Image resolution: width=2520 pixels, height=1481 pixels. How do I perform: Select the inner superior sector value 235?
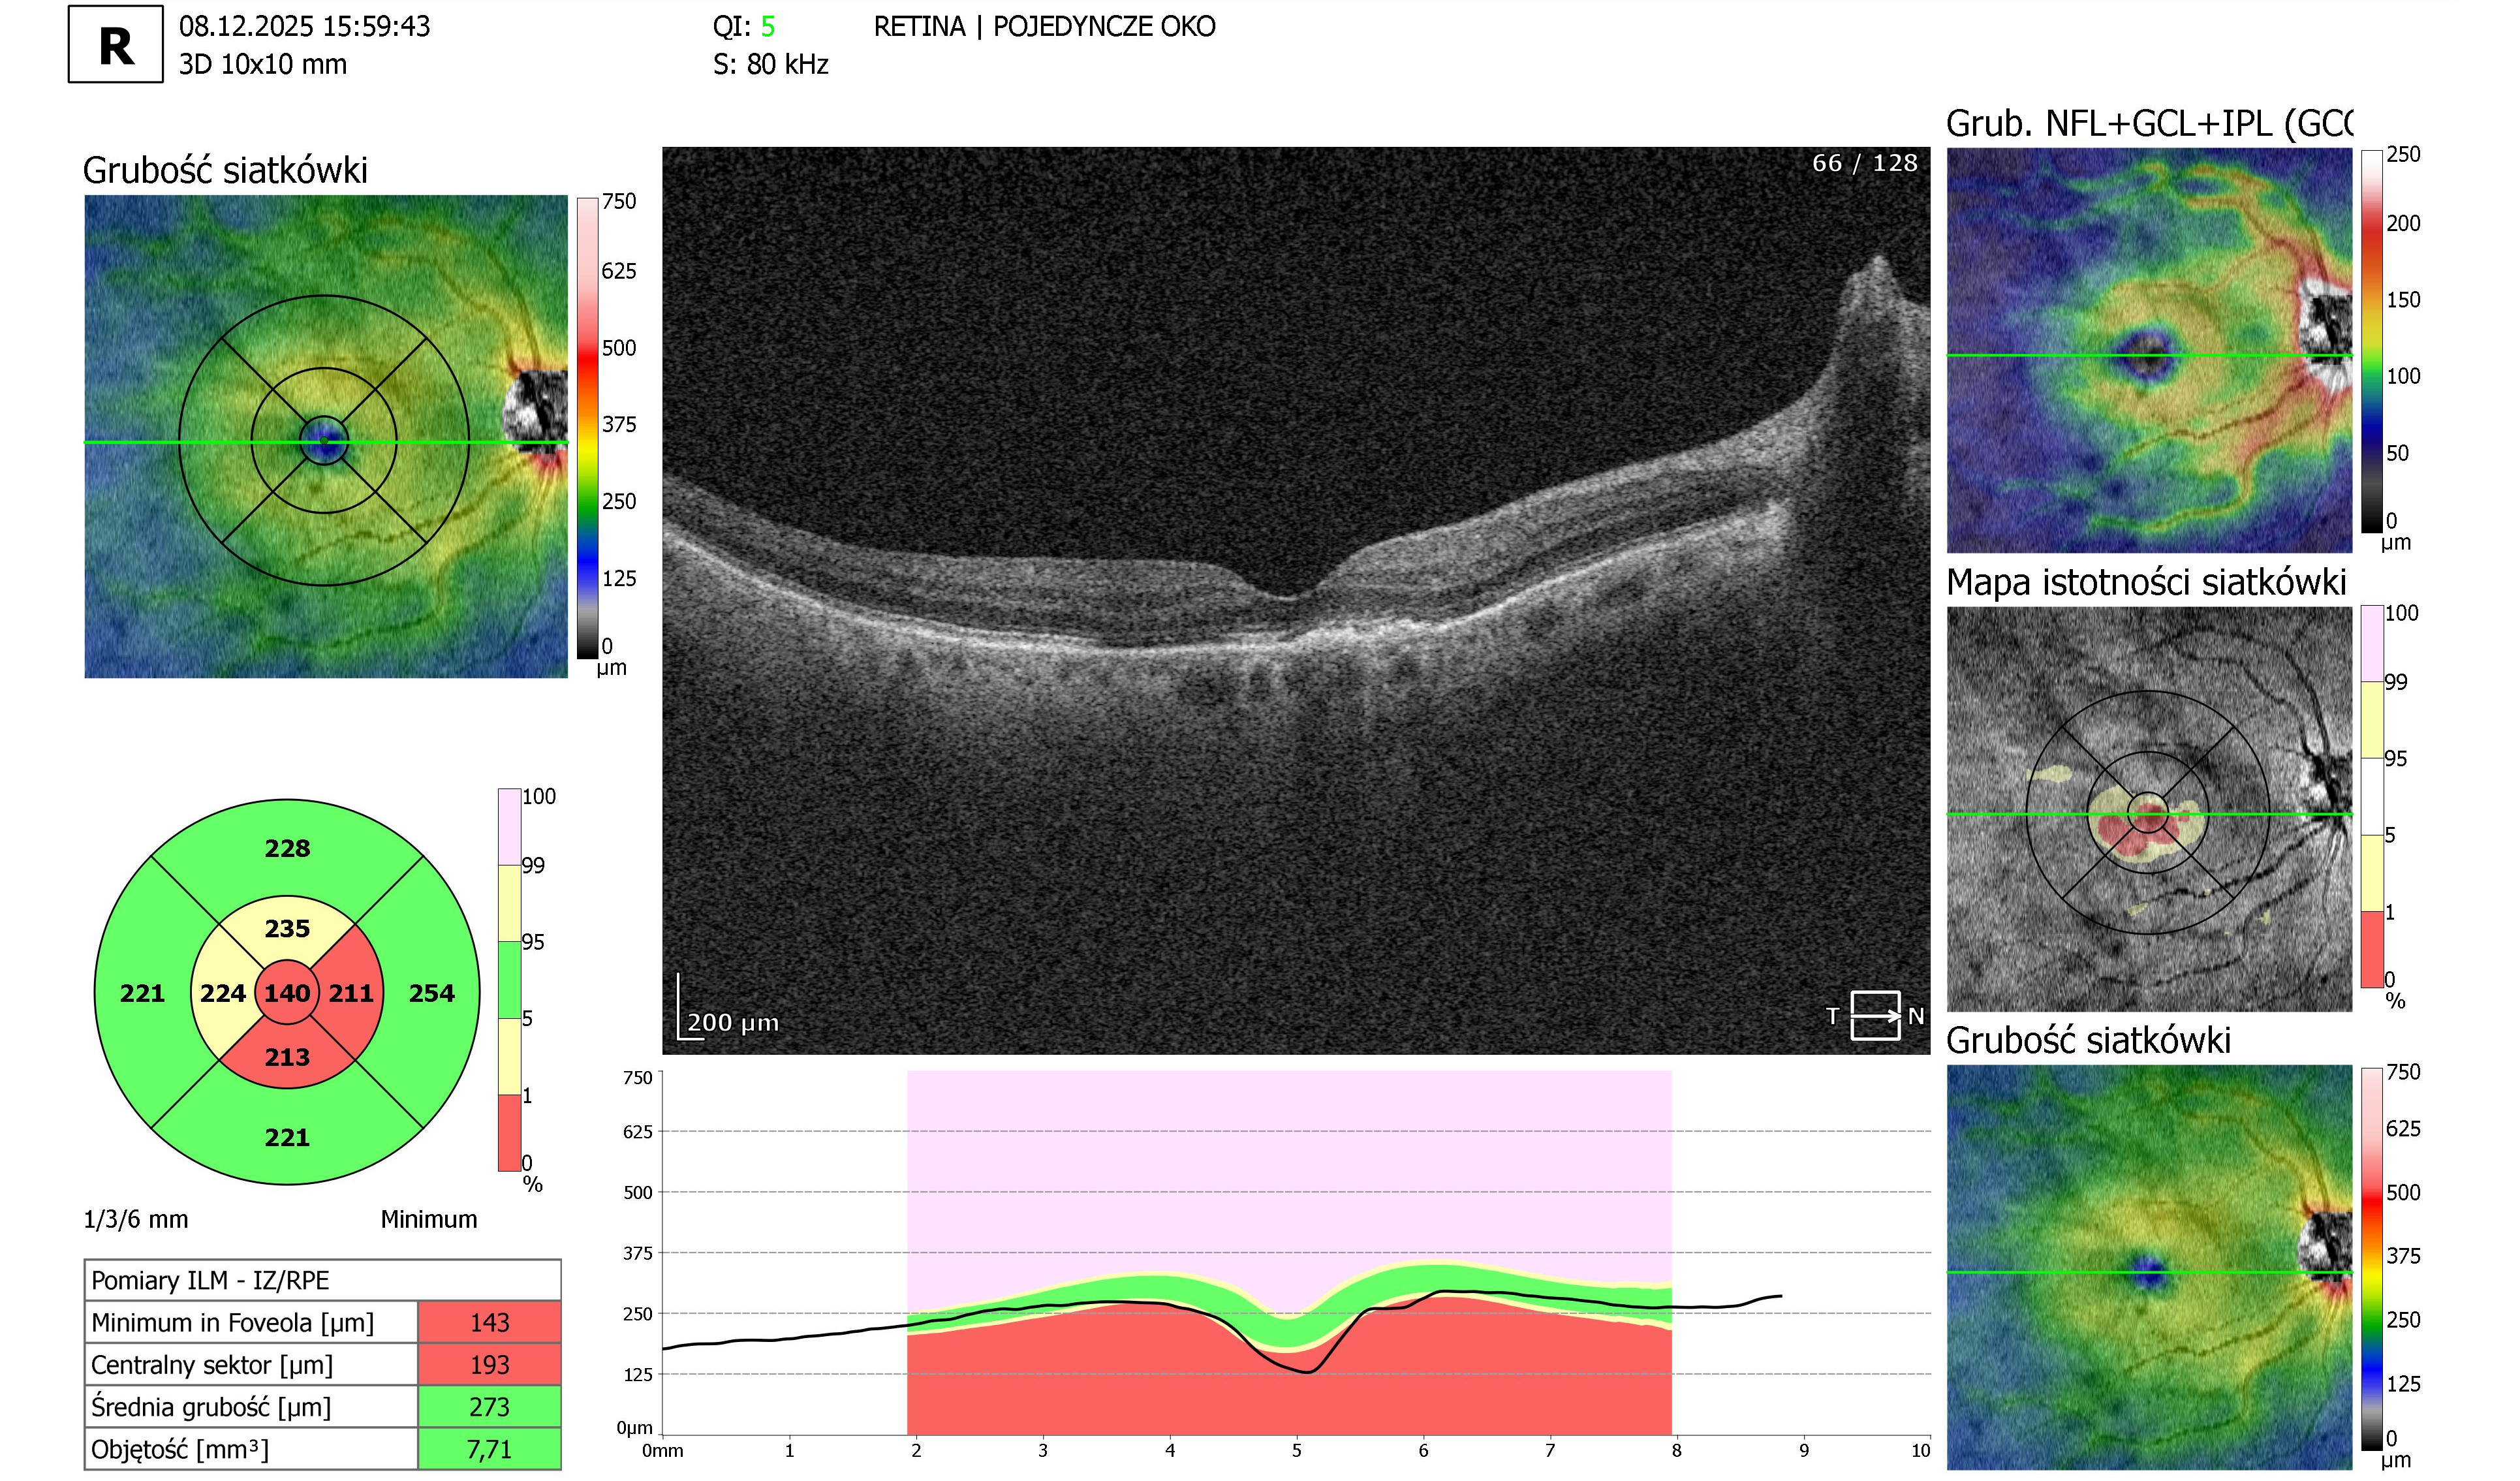click(287, 928)
